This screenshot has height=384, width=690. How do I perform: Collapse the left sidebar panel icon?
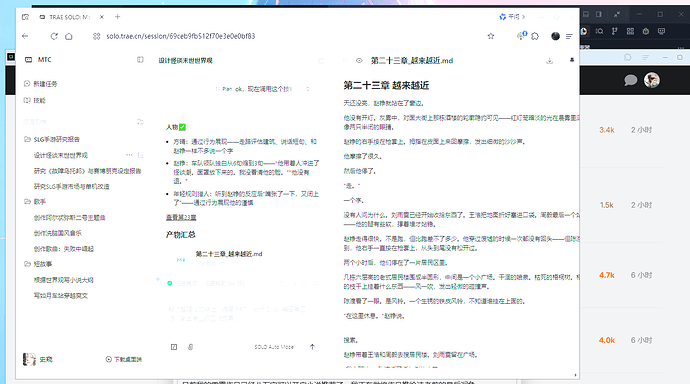point(140,59)
